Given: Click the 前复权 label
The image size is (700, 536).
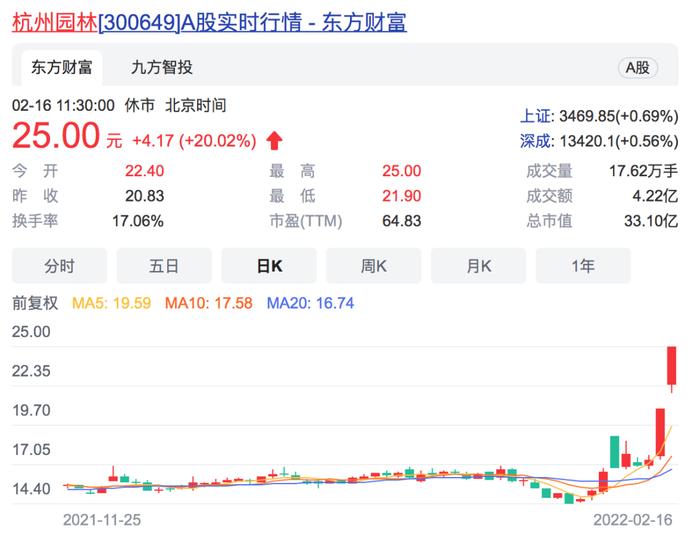Looking at the screenshot, I should [x=35, y=303].
